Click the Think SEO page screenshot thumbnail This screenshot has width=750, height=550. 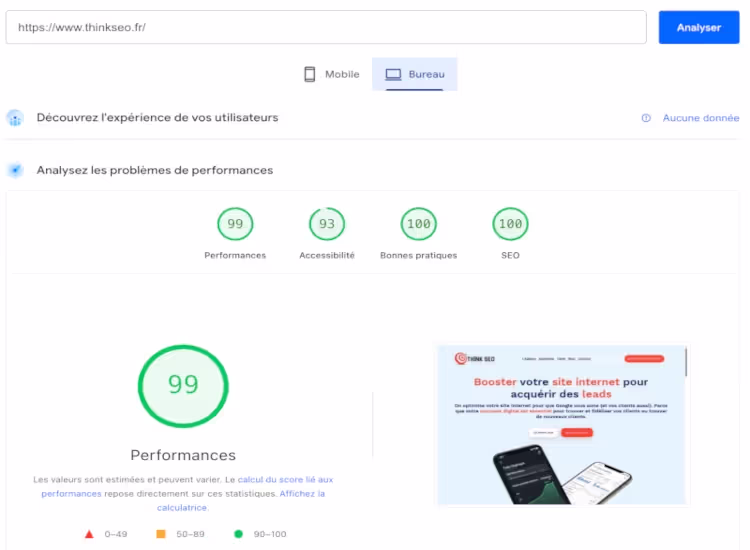[562, 425]
